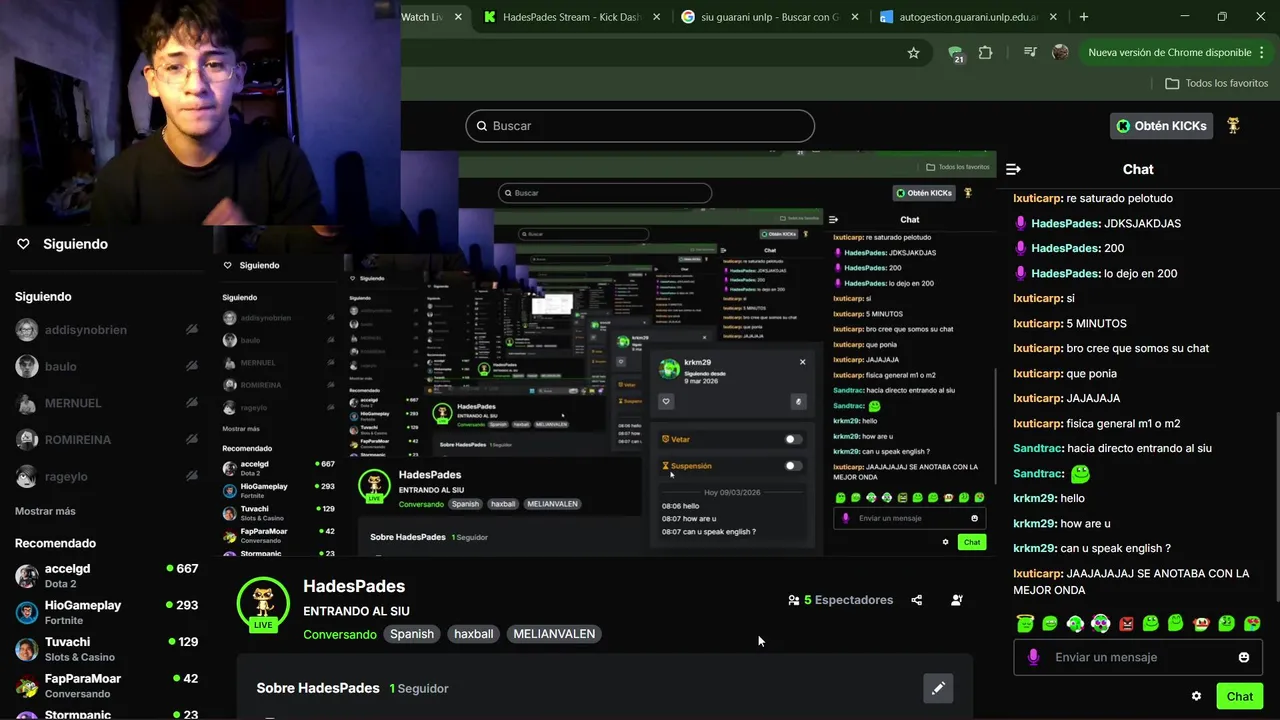Screen dimensions: 1280x720
Task: Open Todos los favoritos bookmarks folder
Action: [1216, 84]
